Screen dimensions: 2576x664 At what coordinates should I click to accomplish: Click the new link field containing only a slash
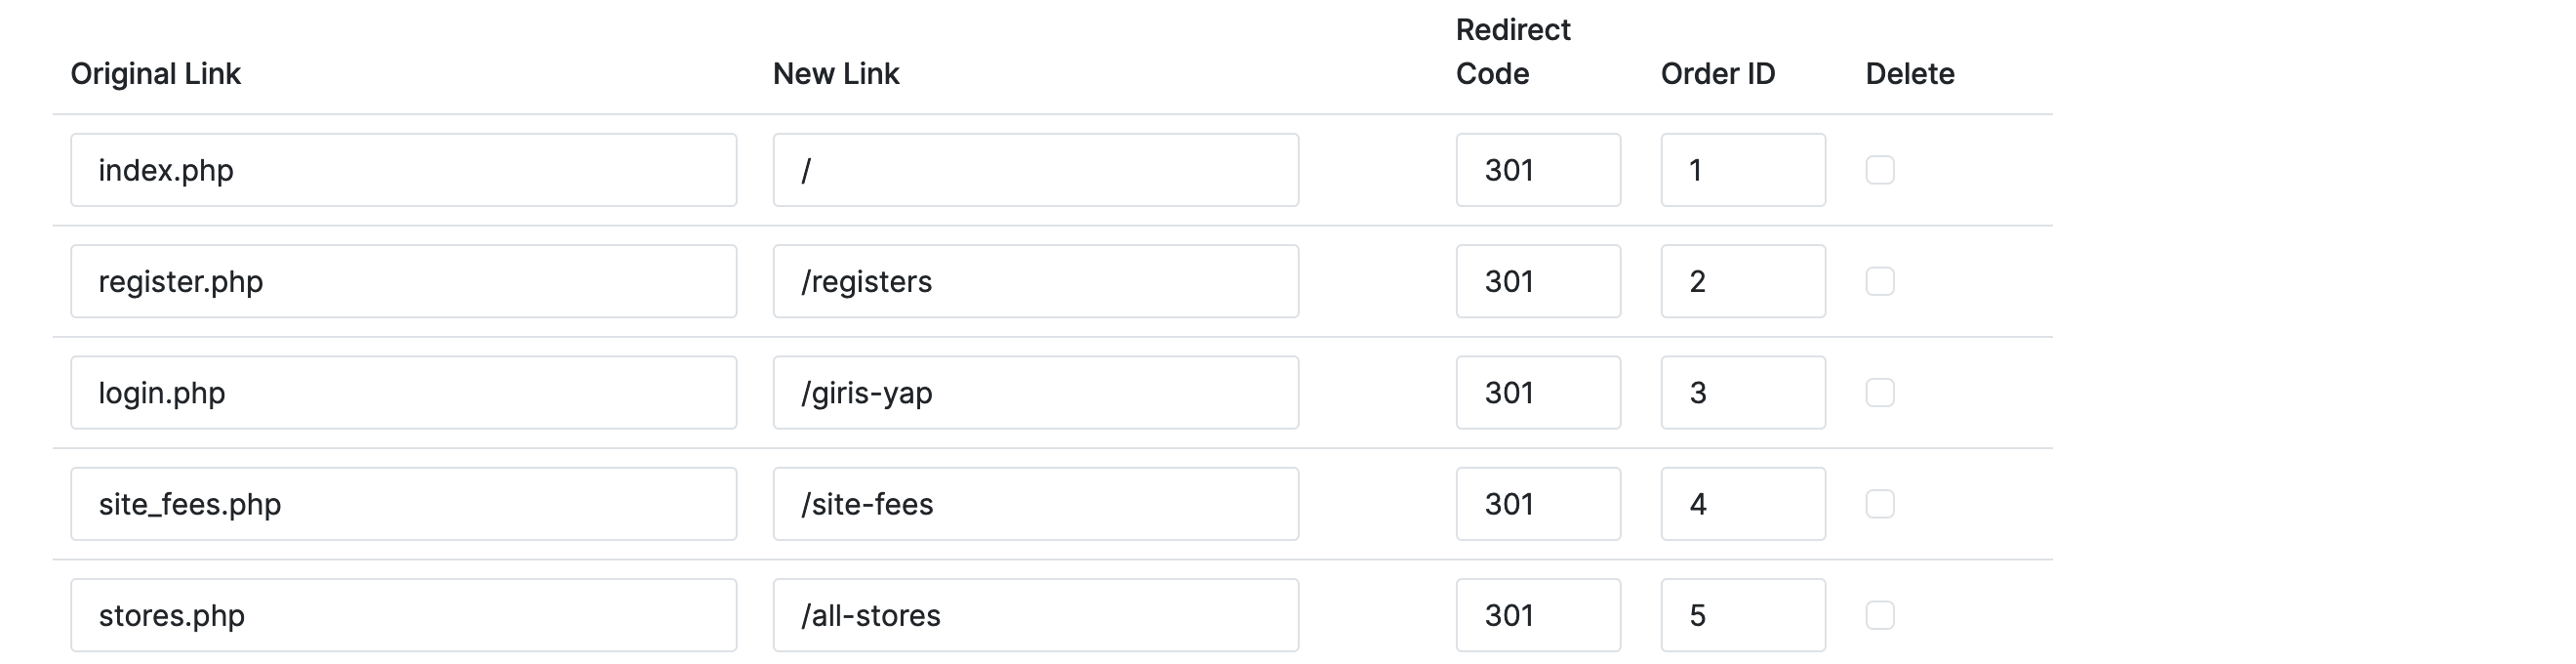1035,170
